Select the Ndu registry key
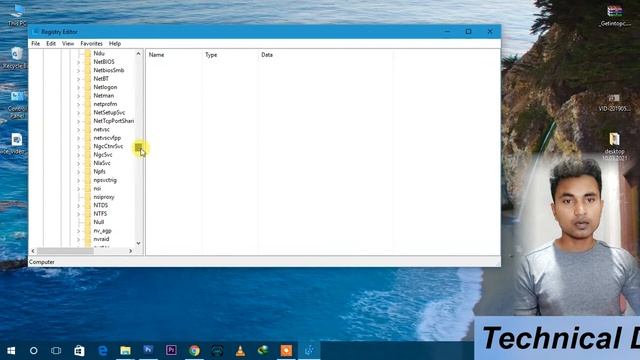Image resolution: width=640 pixels, height=360 pixels. click(x=99, y=53)
